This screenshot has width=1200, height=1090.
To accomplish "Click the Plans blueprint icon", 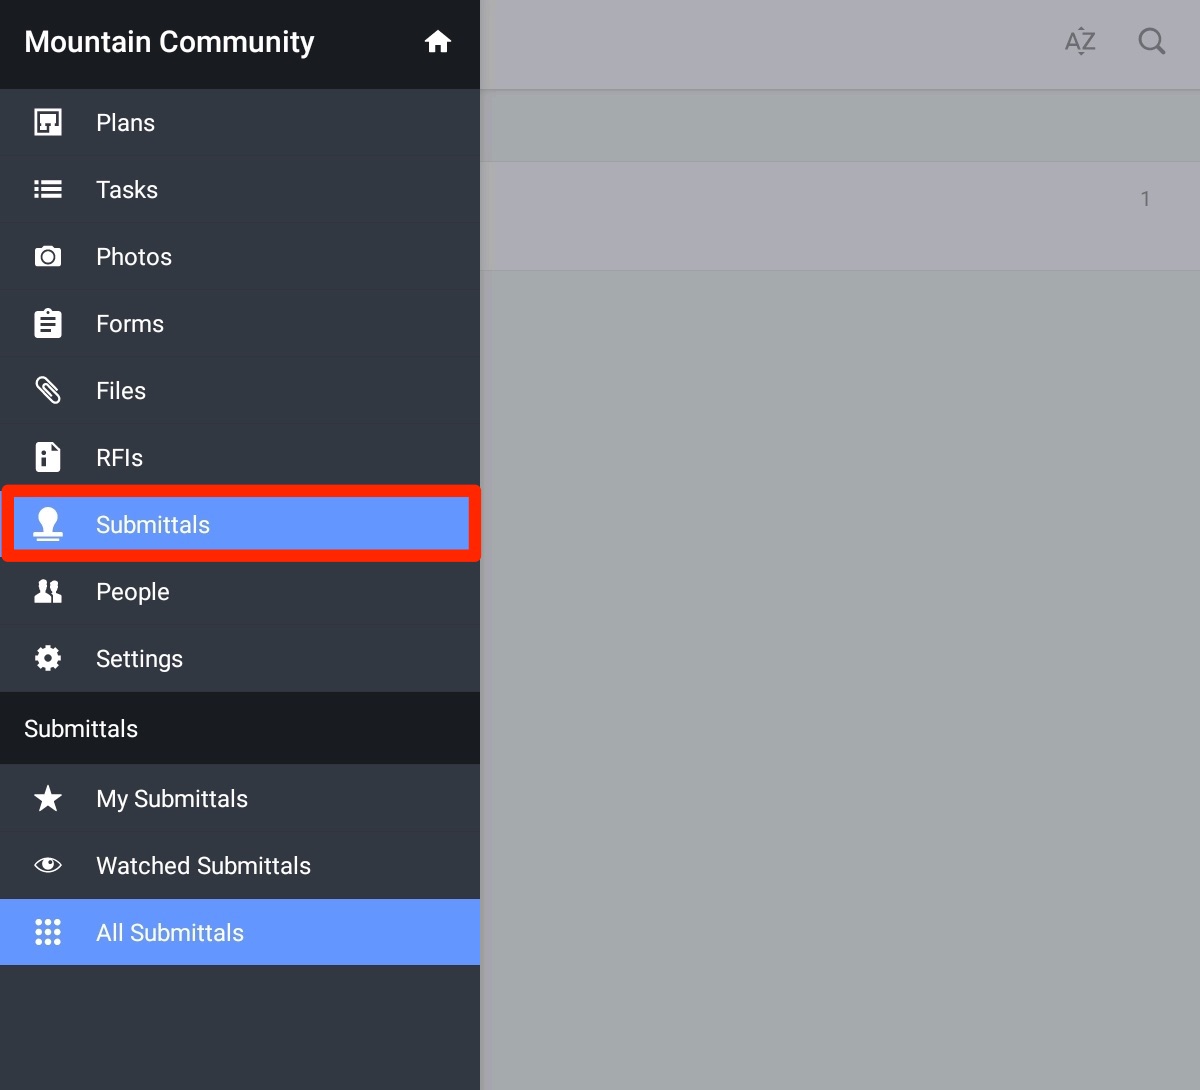I will point(48,123).
